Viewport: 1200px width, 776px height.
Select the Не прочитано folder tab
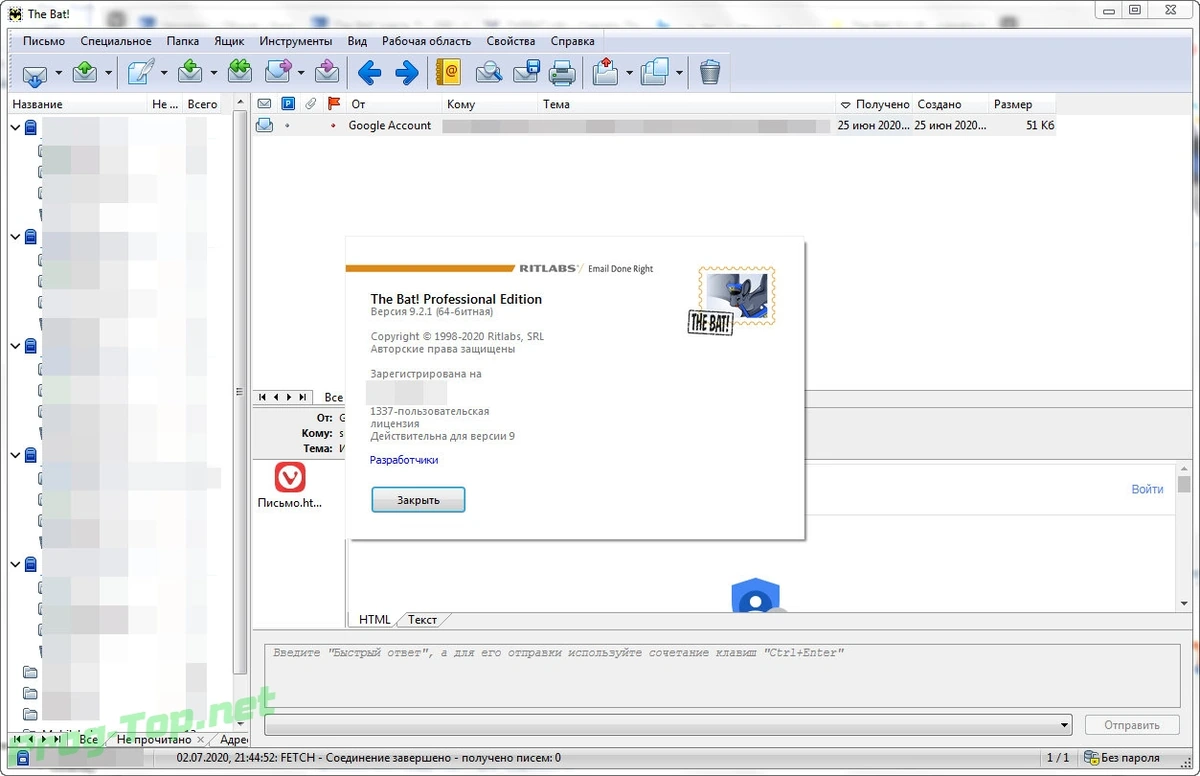point(154,740)
